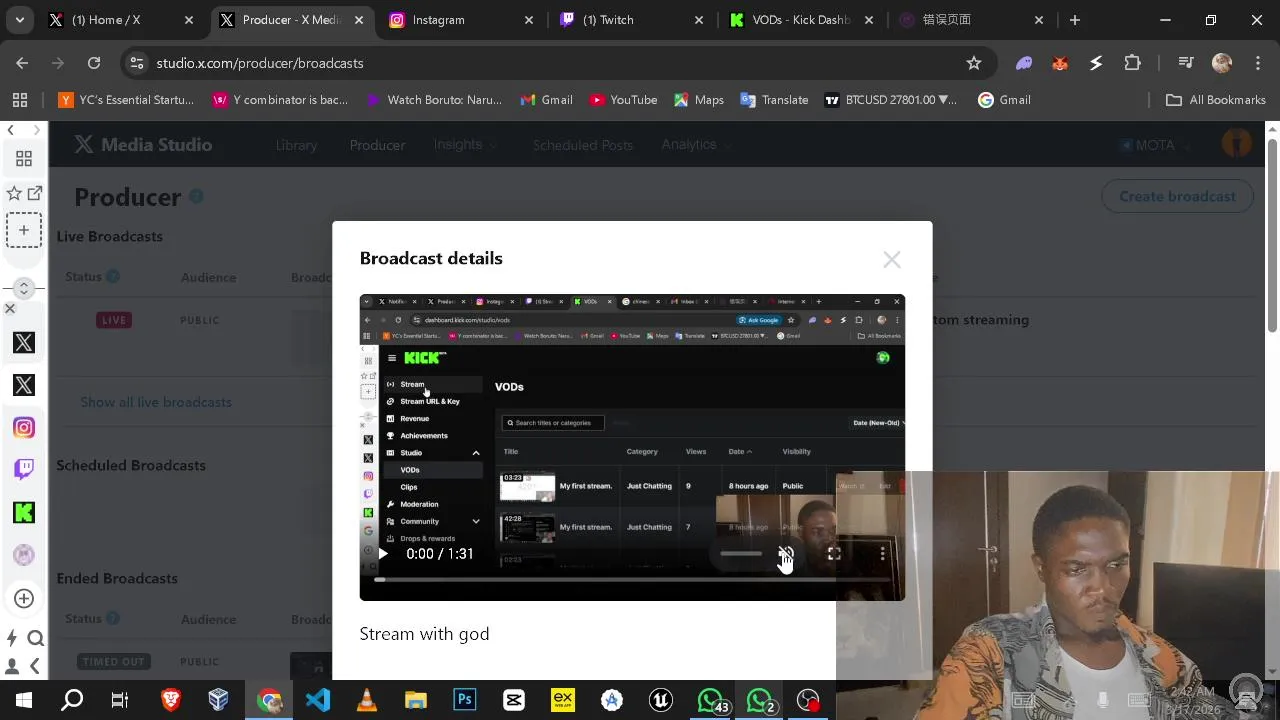Screen dimensions: 1280x720
Task: Open the Translate bookmark
Action: tap(774, 100)
